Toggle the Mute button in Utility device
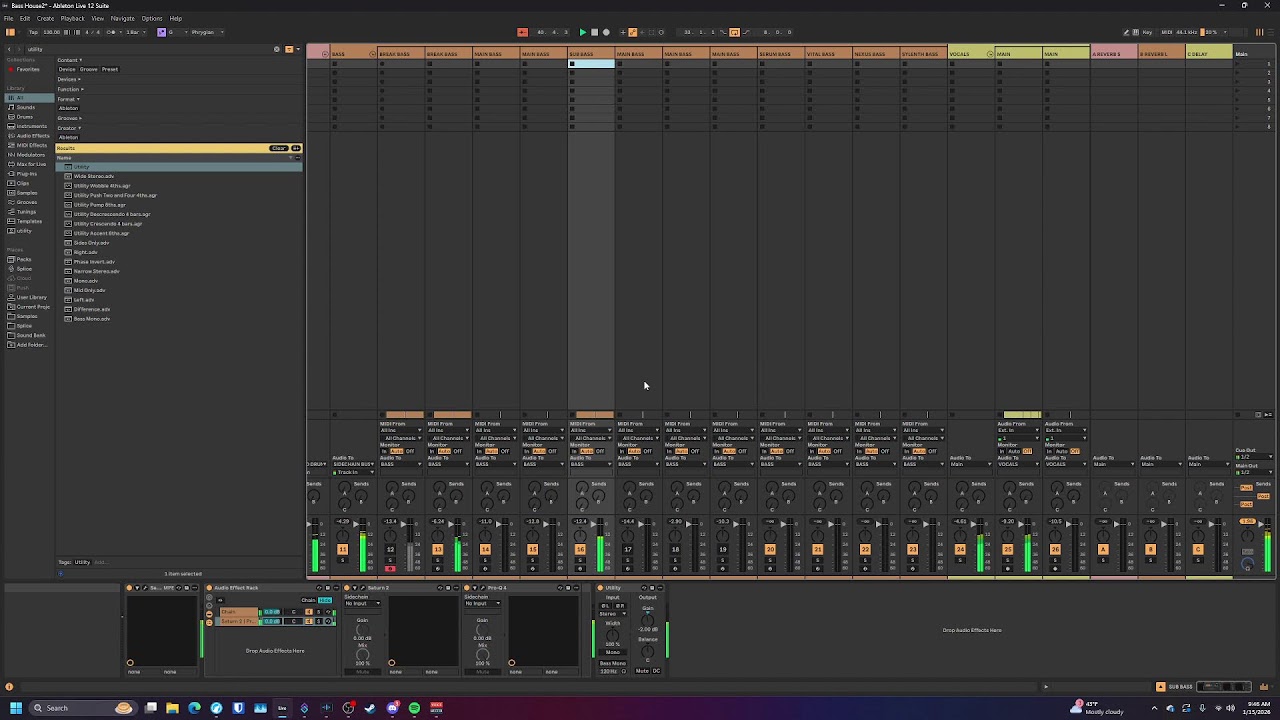The width and height of the screenshot is (1280, 720). click(642, 671)
